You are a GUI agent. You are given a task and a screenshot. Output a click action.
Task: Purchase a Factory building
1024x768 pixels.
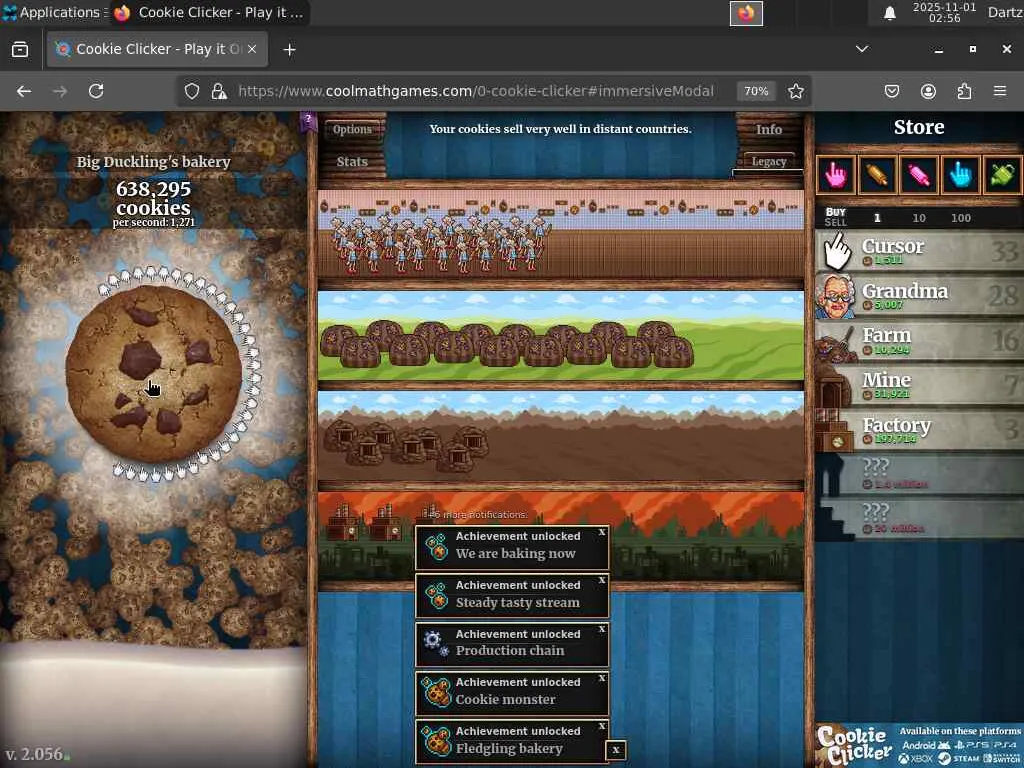tap(919, 429)
